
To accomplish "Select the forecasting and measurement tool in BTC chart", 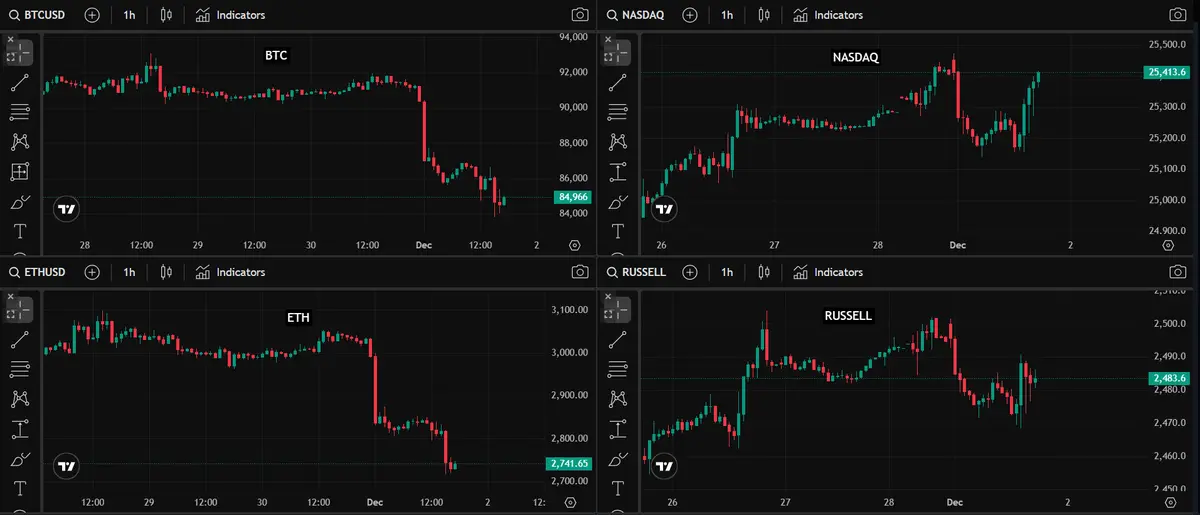I will [x=20, y=172].
